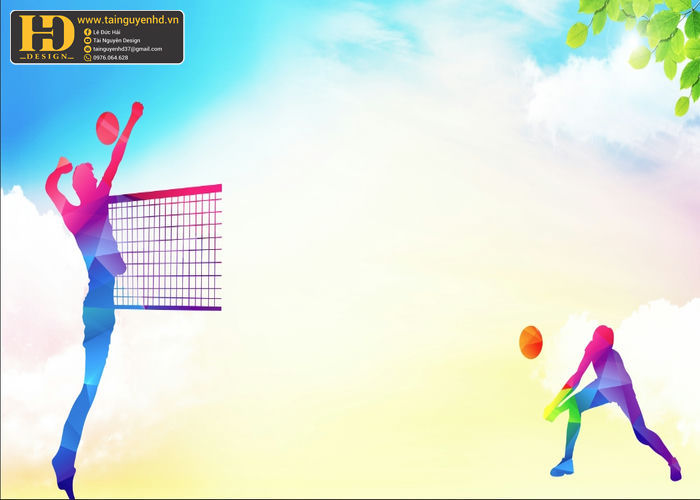Click the orange volleyball near the kneeling player
700x500 pixels.
(x=531, y=342)
